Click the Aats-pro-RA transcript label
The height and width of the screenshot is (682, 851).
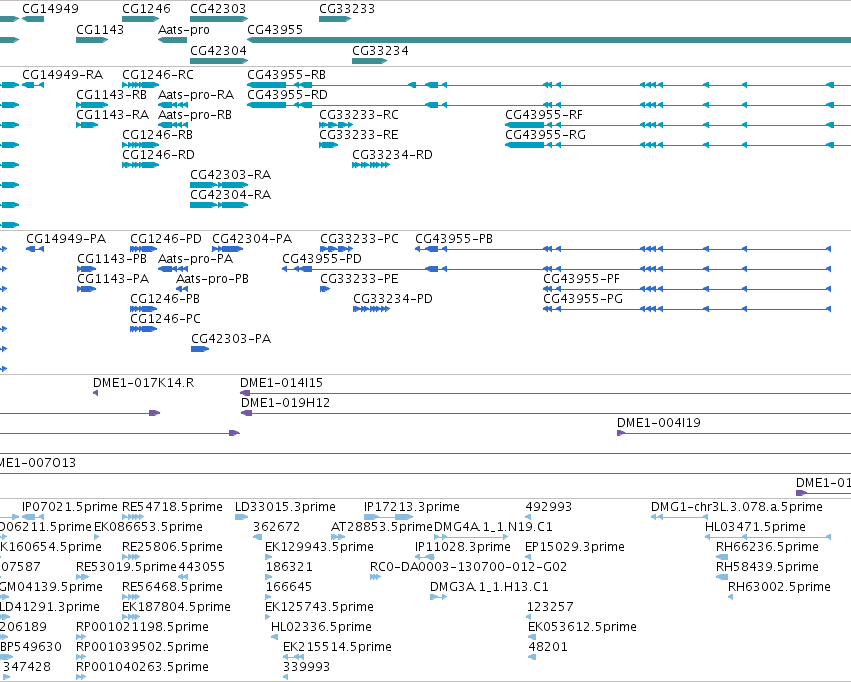click(x=196, y=94)
